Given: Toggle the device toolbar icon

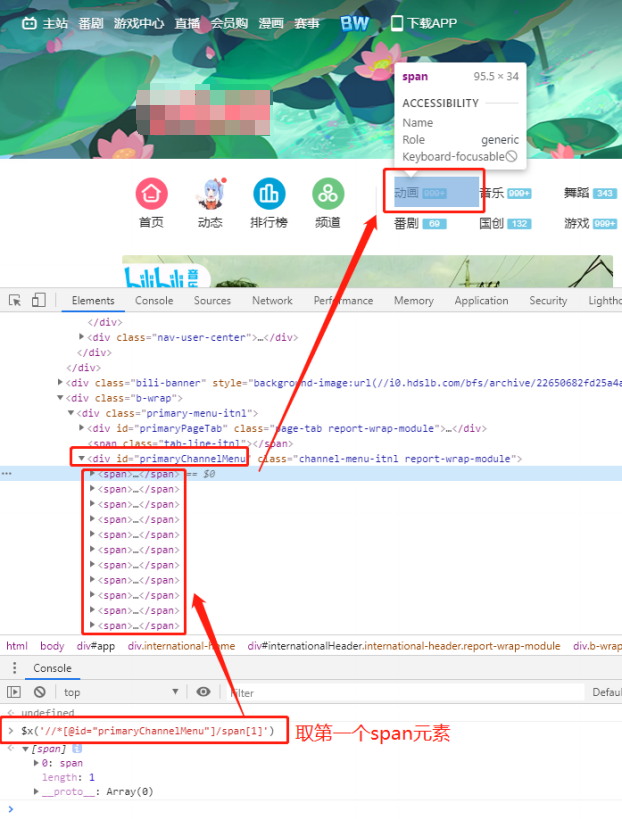Looking at the screenshot, I should coord(39,300).
